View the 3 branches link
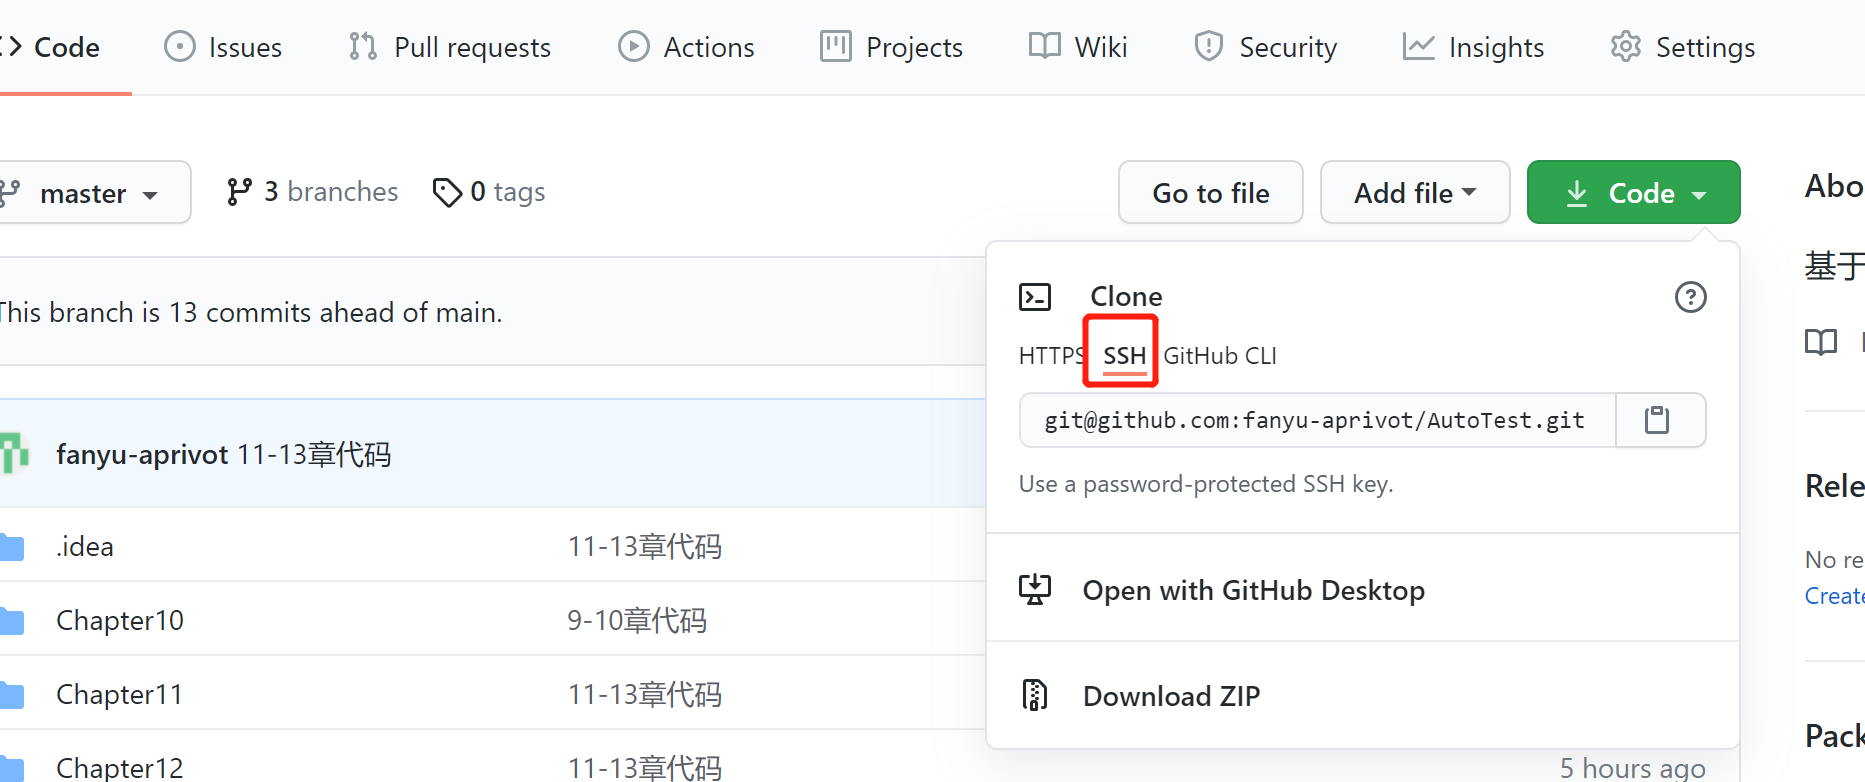 [x=329, y=191]
